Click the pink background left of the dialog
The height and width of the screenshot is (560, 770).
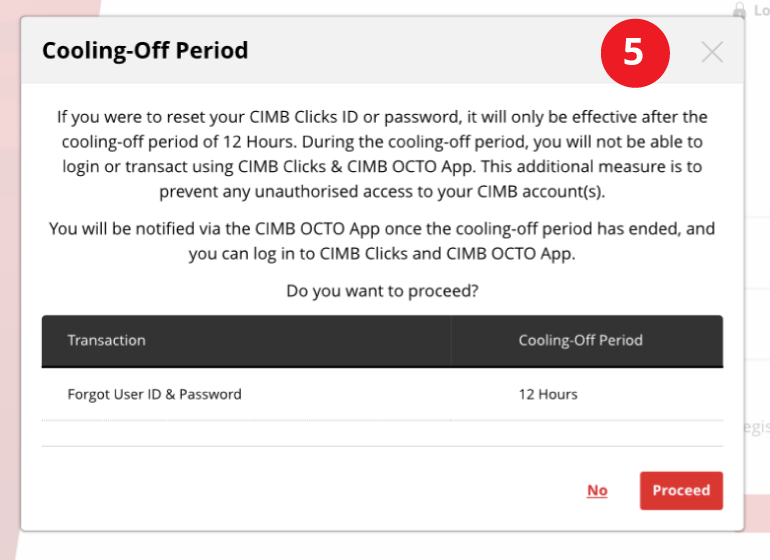[10, 295]
